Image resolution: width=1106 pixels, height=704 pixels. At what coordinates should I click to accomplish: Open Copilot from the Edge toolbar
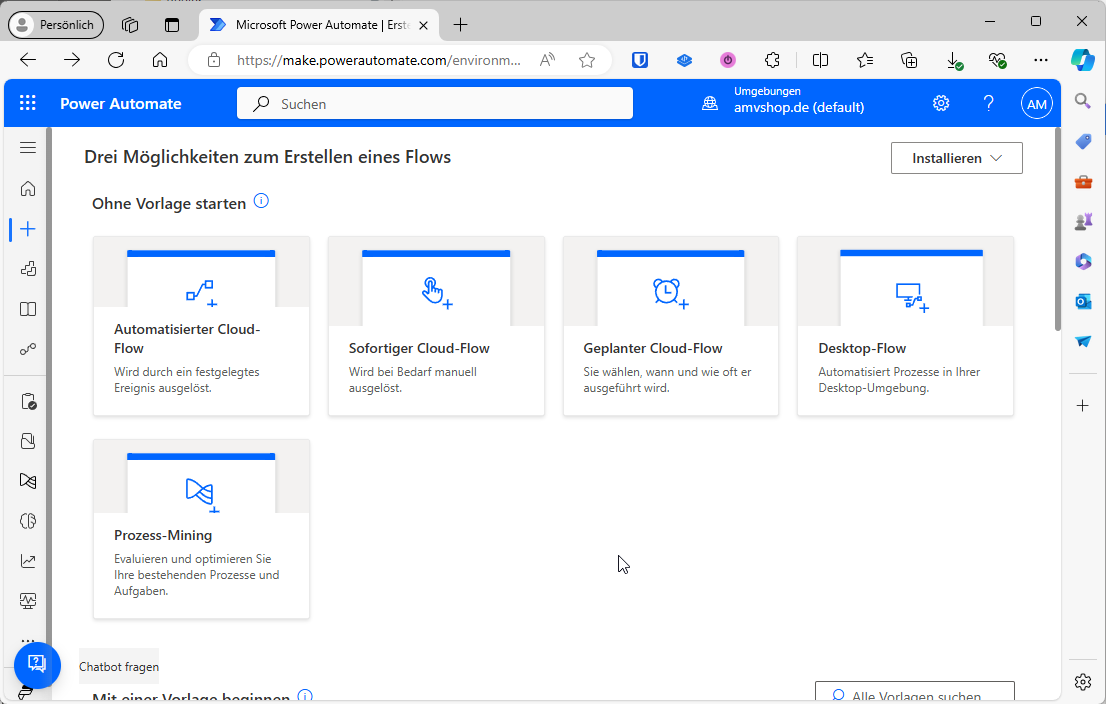tap(1083, 60)
